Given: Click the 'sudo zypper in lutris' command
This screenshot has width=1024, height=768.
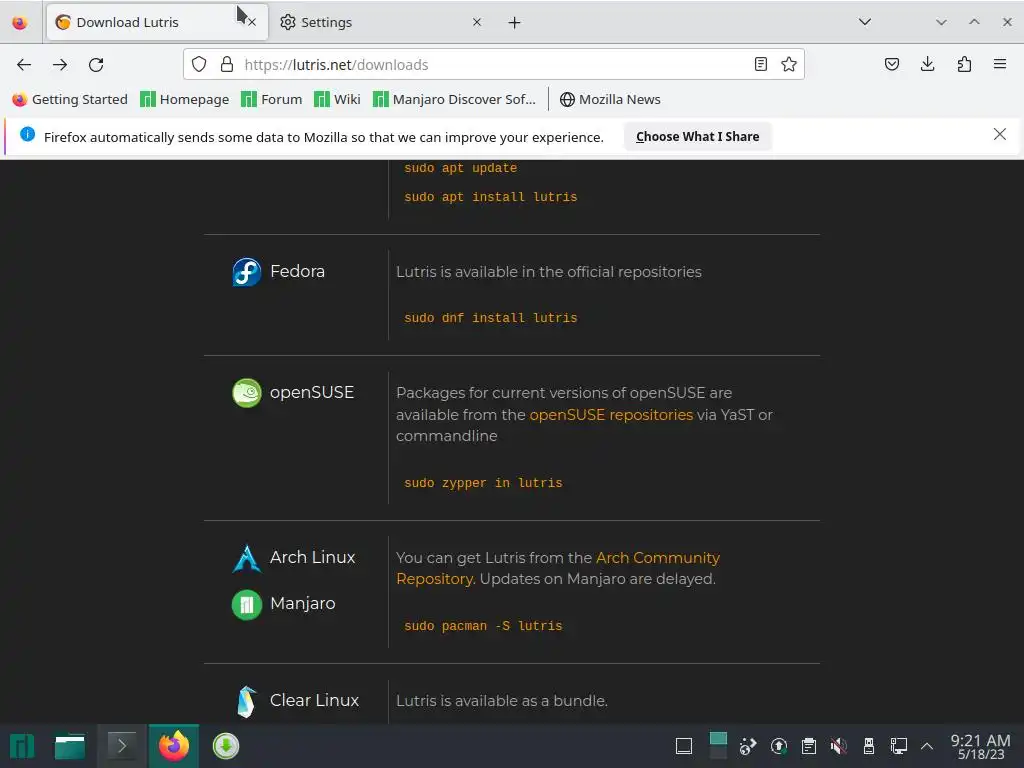Looking at the screenshot, I should pos(483,483).
